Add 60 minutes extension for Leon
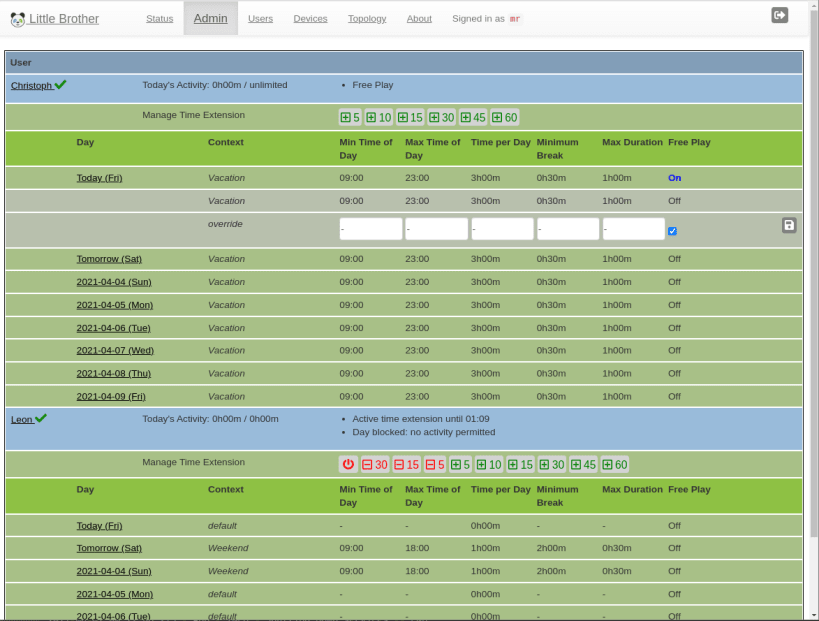Image resolution: width=819 pixels, height=621 pixels. (615, 464)
